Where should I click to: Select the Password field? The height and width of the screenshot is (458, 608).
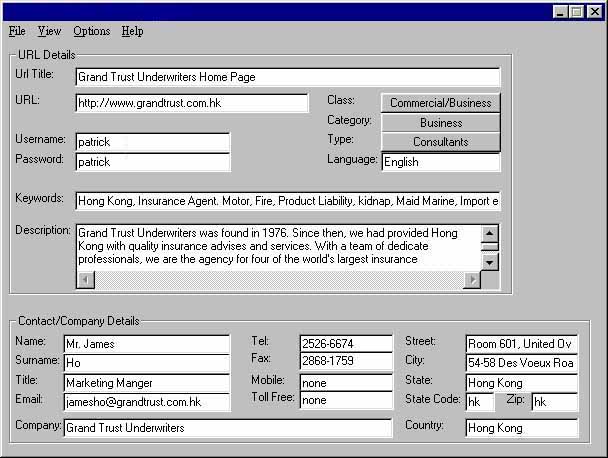[x=153, y=162]
